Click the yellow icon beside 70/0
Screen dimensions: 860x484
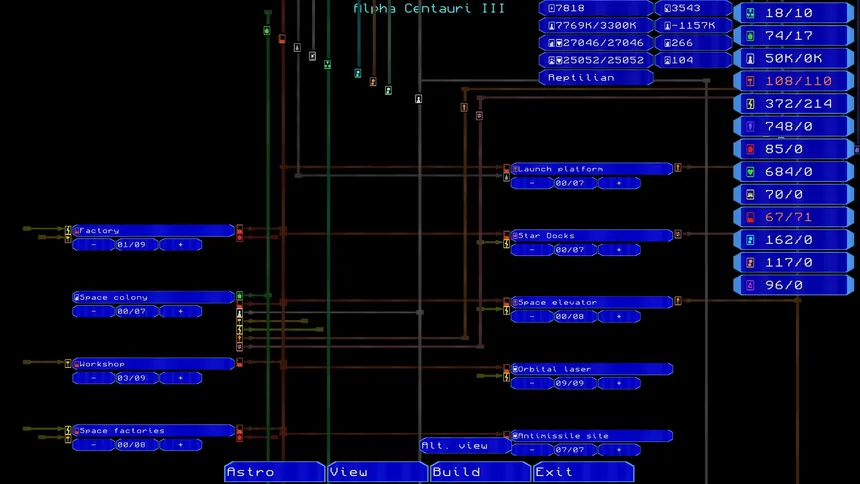750,194
